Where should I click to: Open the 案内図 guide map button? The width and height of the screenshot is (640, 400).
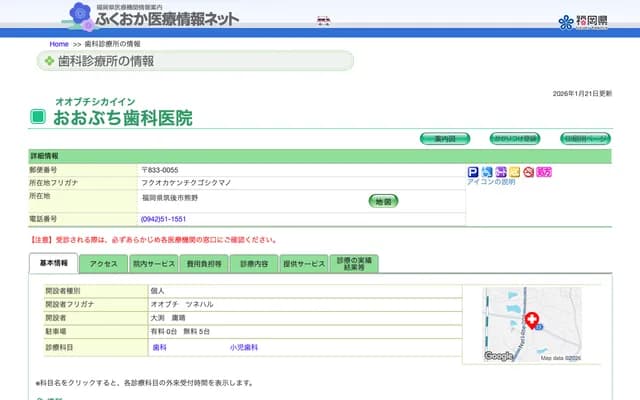coord(444,138)
